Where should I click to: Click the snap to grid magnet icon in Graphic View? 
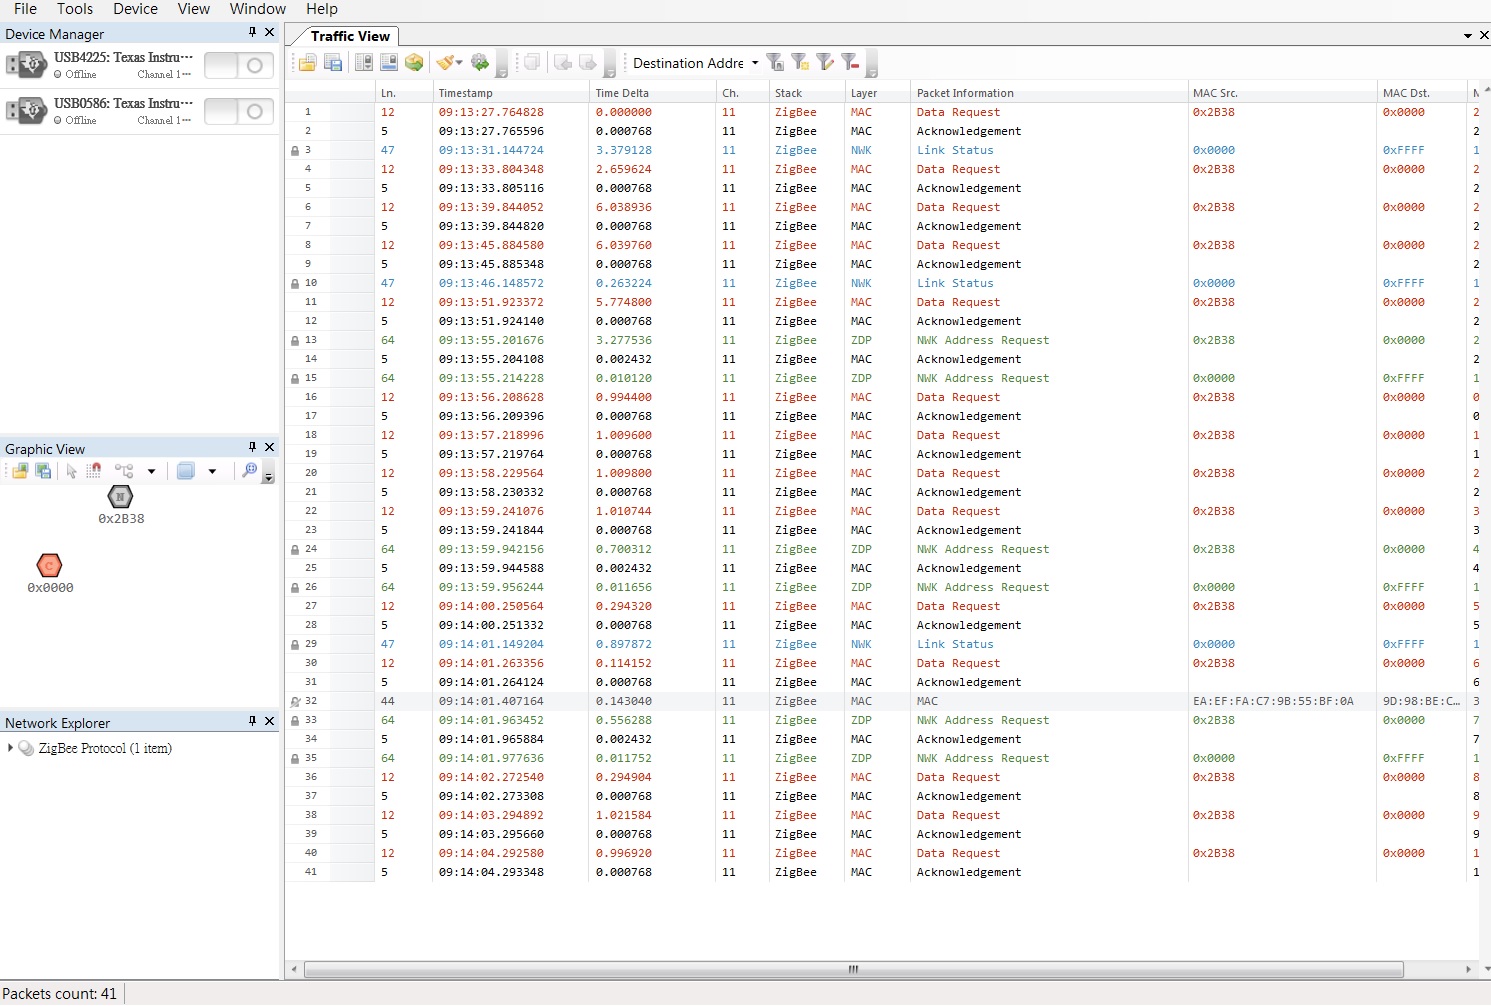click(x=94, y=471)
